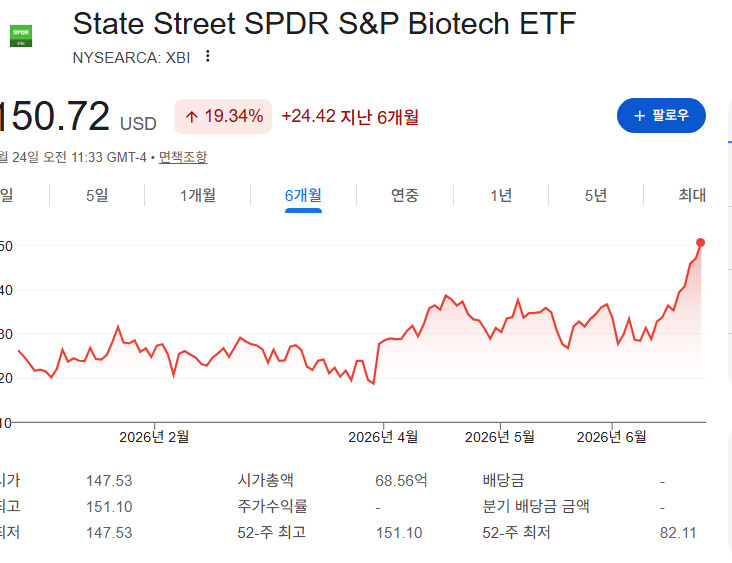This screenshot has width=732, height=563.
Task: Select the 6개월 range tab
Action: [x=303, y=195]
